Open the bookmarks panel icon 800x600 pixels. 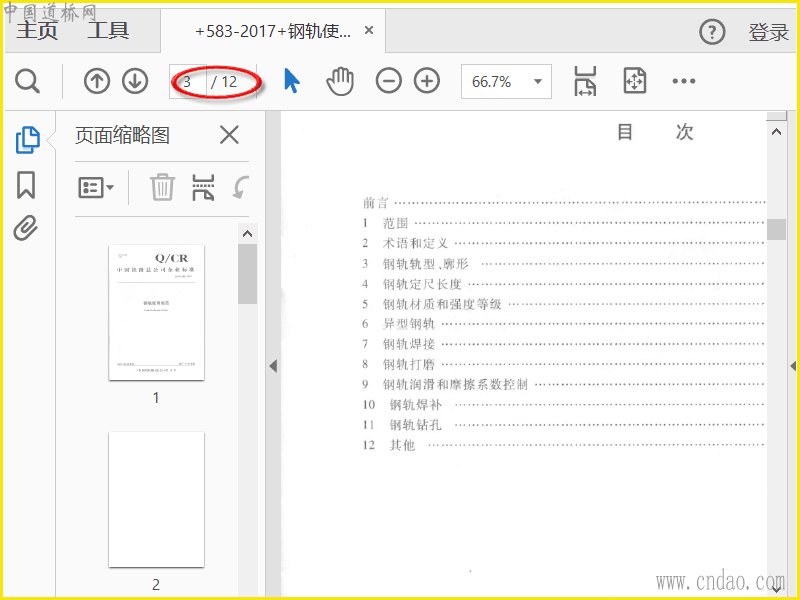pos(26,185)
